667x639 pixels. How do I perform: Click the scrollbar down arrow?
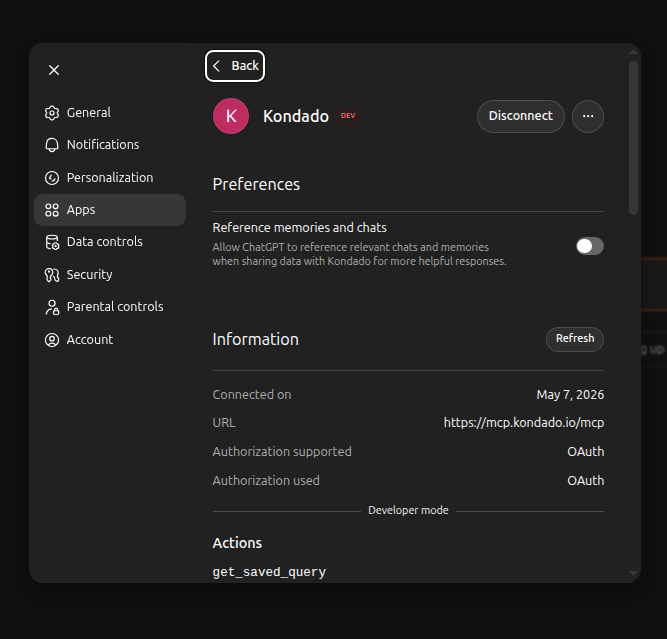click(633, 574)
